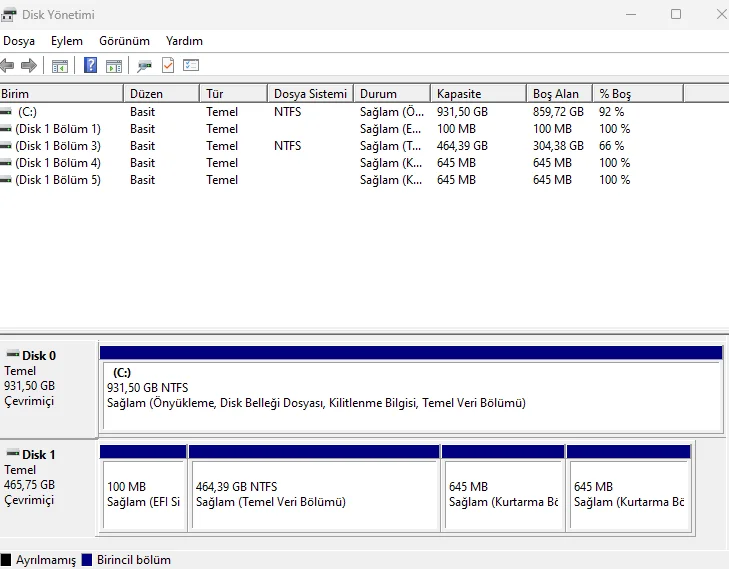Open Help via the blue question mark icon

91,66
